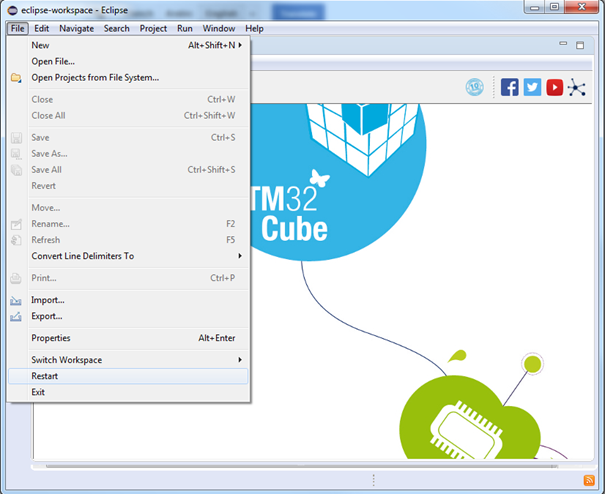This screenshot has height=494, width=605.
Task: Open the Run menu
Action: pos(184,29)
